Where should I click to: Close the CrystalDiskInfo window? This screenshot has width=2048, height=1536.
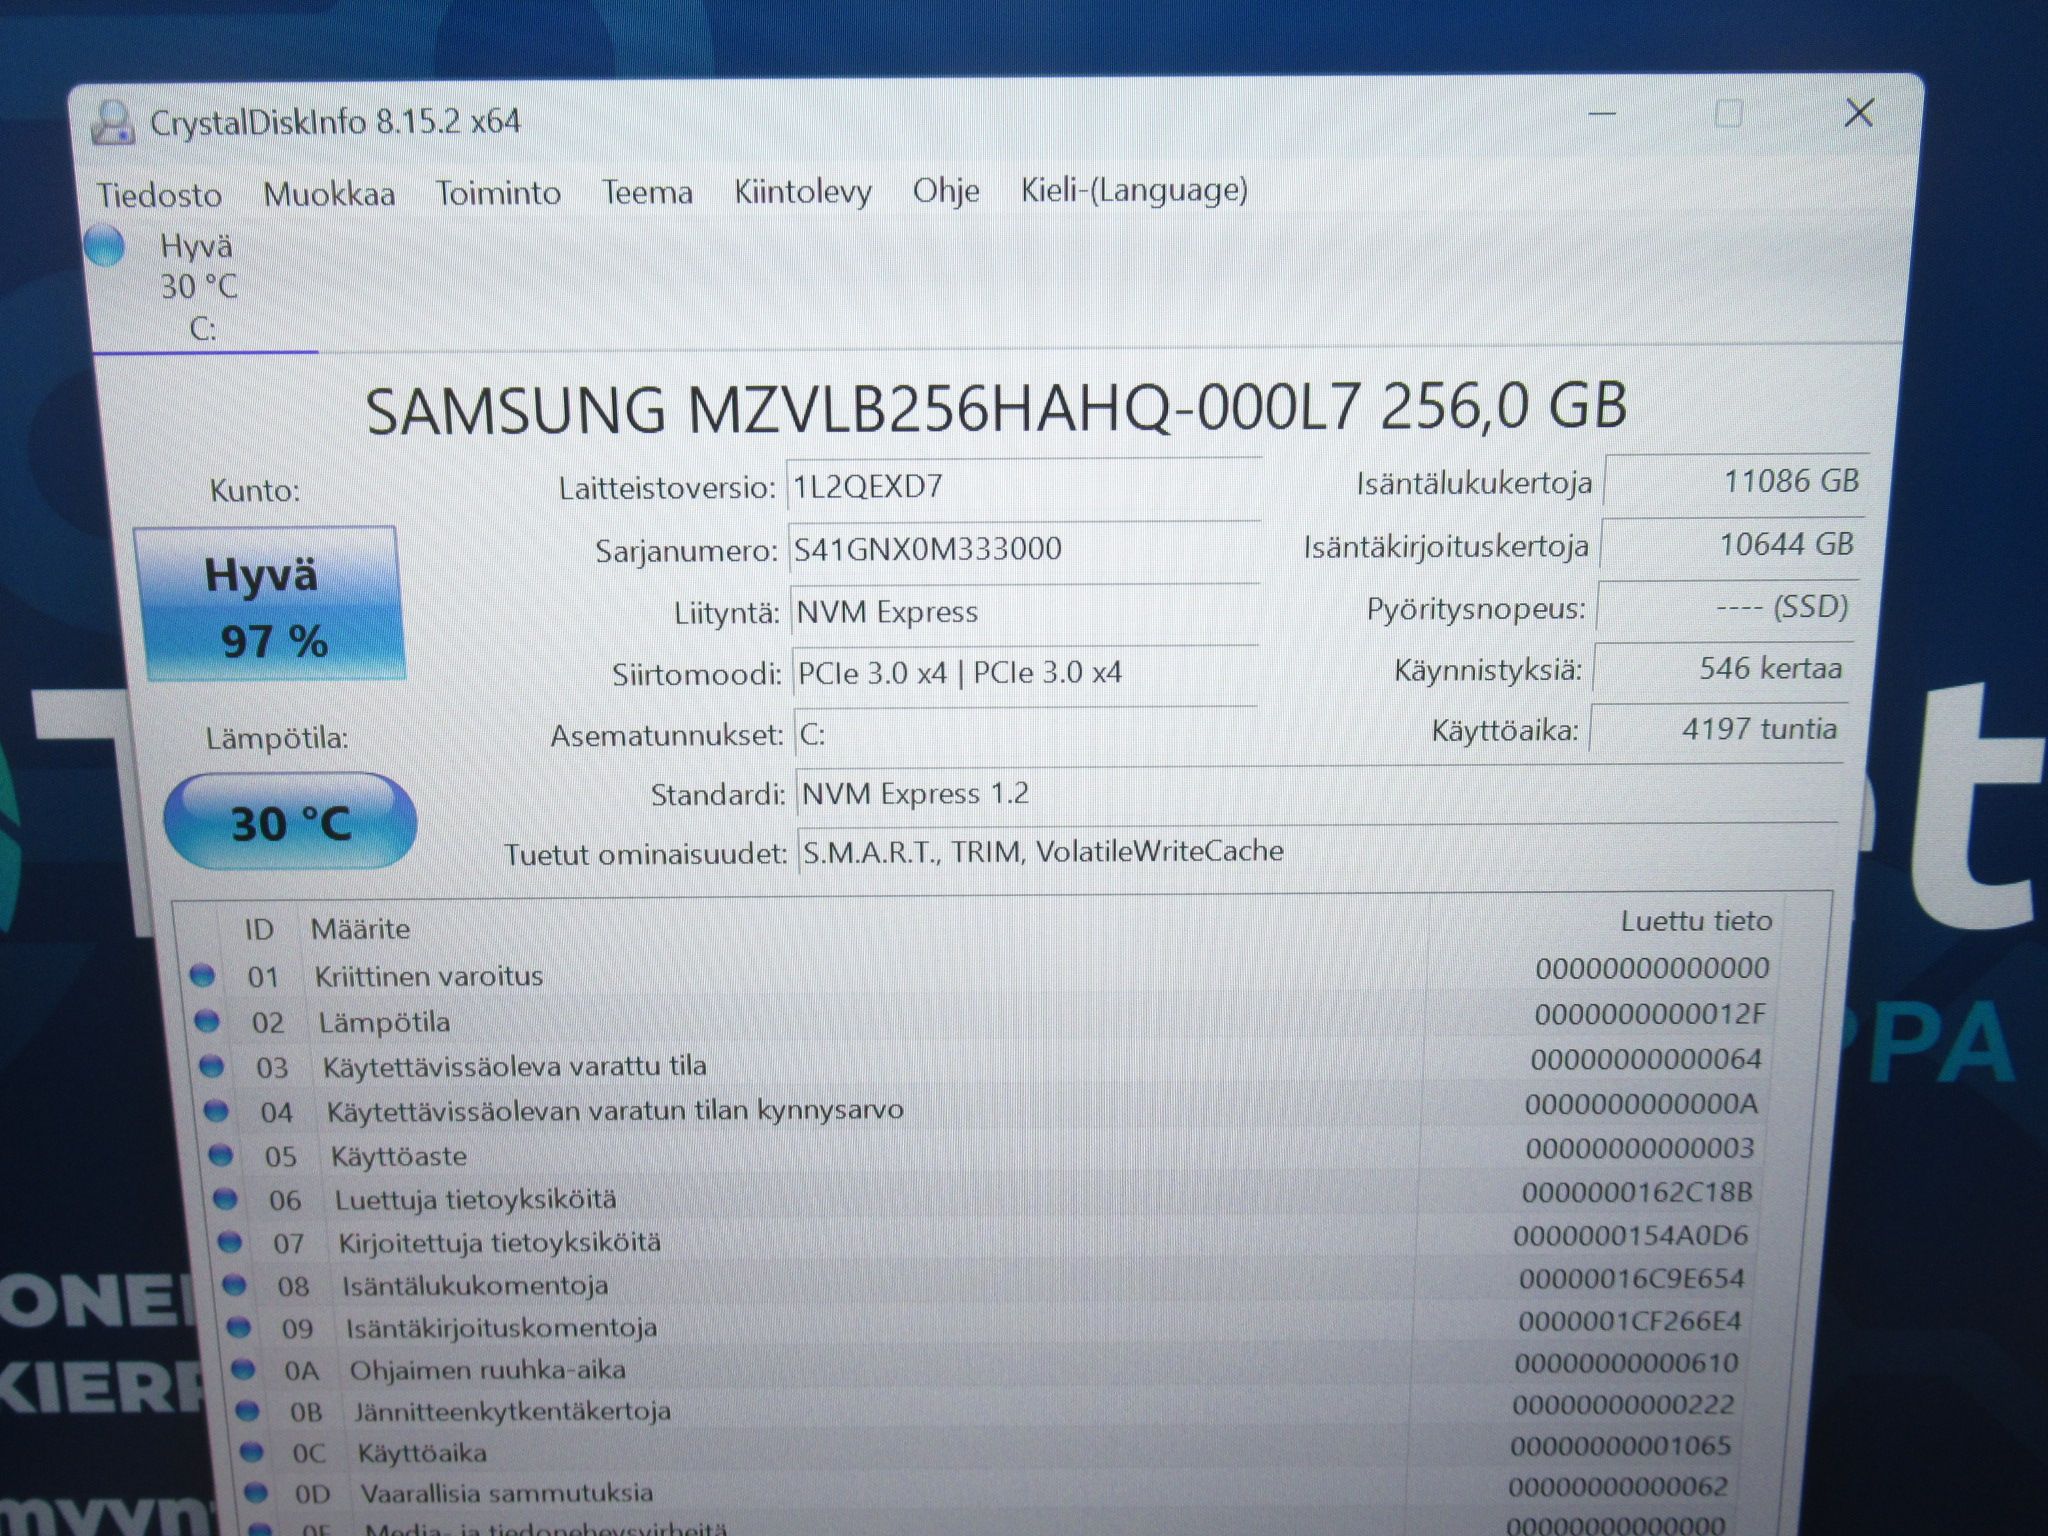(1859, 113)
